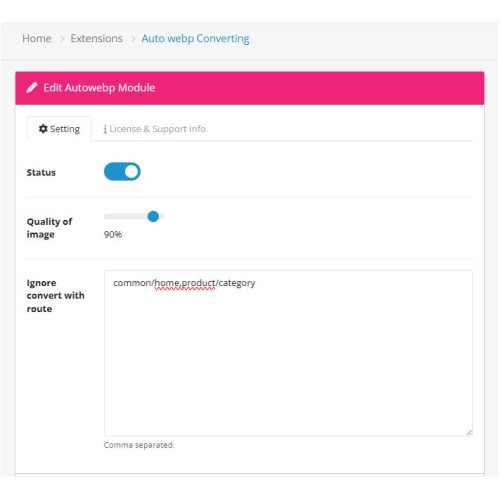
Task: Go to Home breadcrumb
Action: pyautogui.click(x=37, y=38)
